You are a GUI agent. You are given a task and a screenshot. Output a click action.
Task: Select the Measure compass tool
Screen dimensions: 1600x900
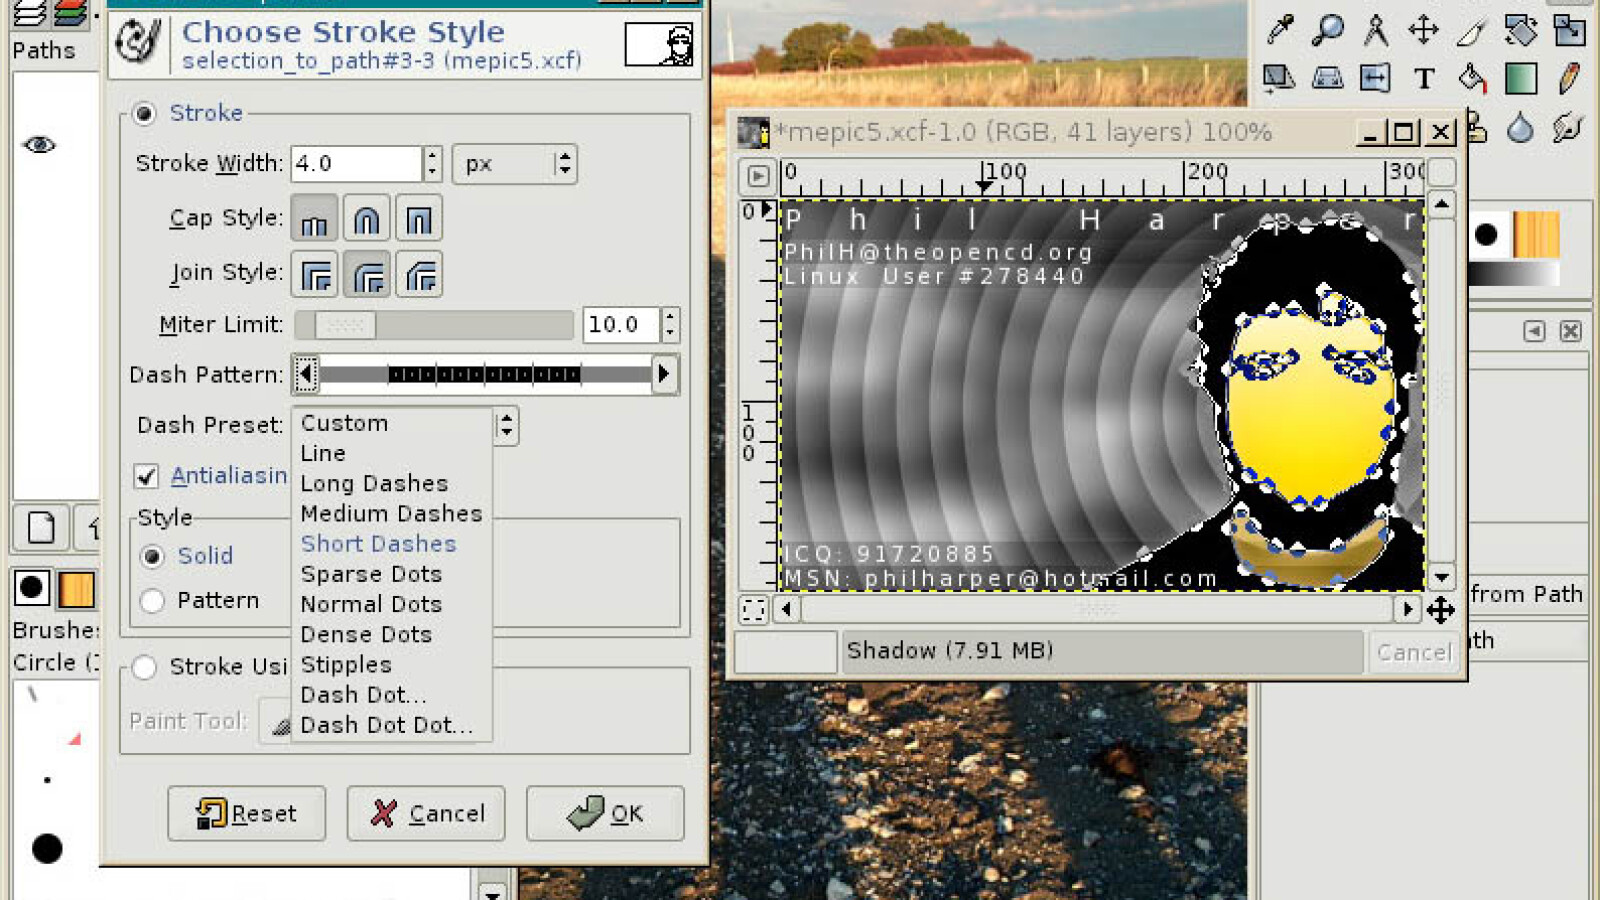pos(1376,30)
